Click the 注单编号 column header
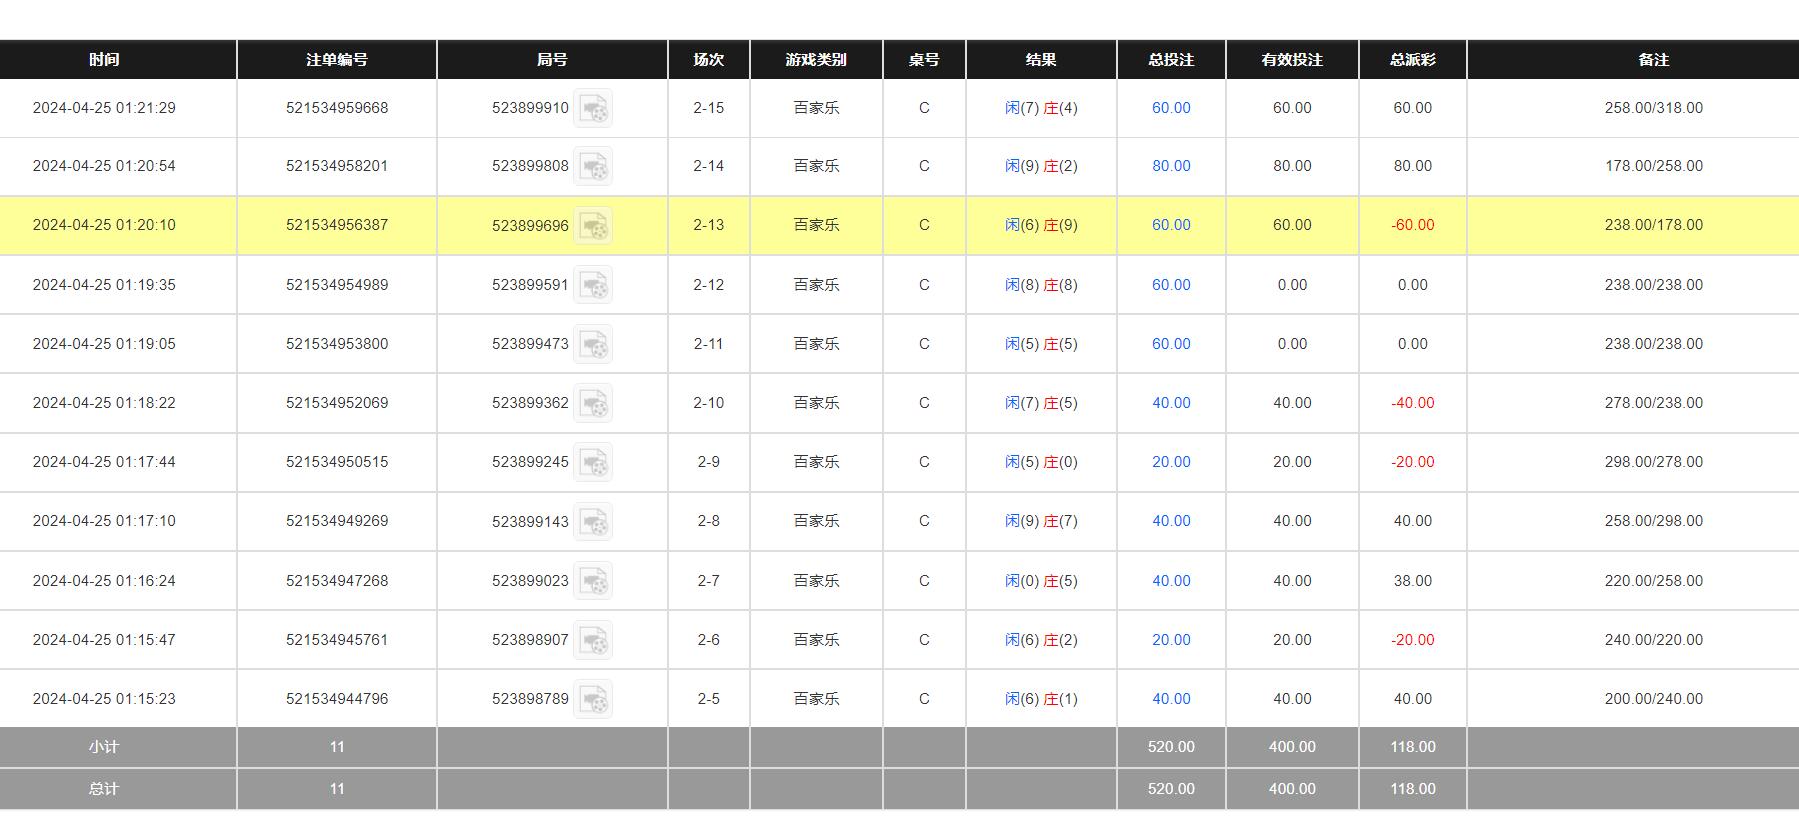 click(x=337, y=60)
